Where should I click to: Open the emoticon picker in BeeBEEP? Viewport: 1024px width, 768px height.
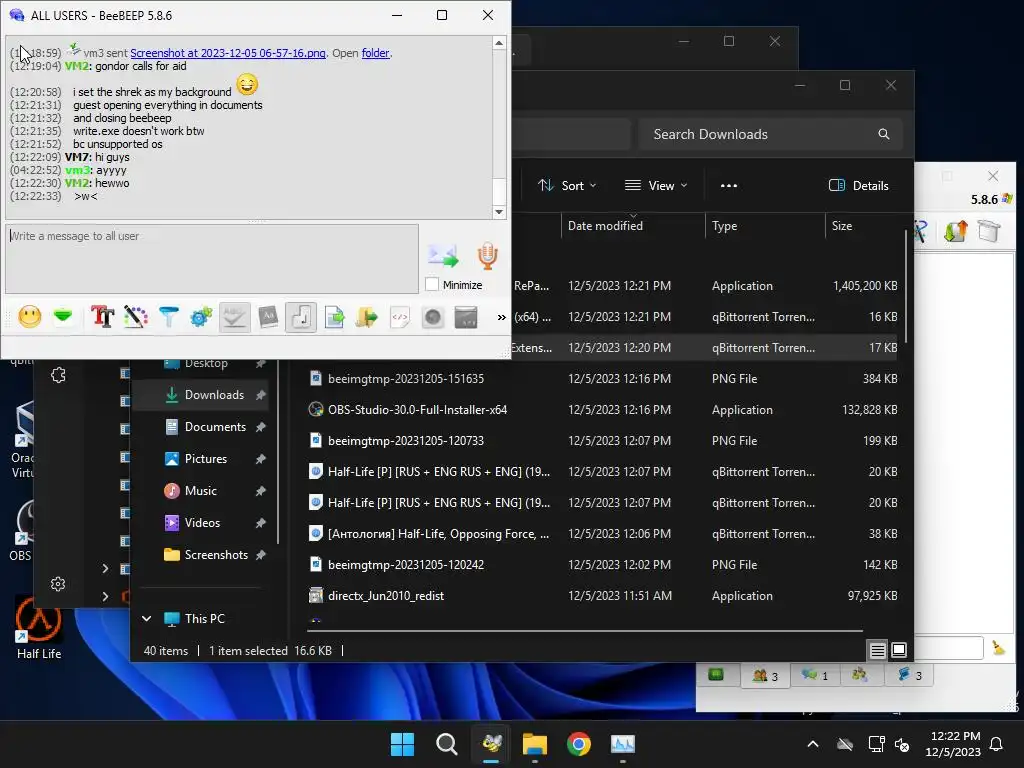point(29,317)
